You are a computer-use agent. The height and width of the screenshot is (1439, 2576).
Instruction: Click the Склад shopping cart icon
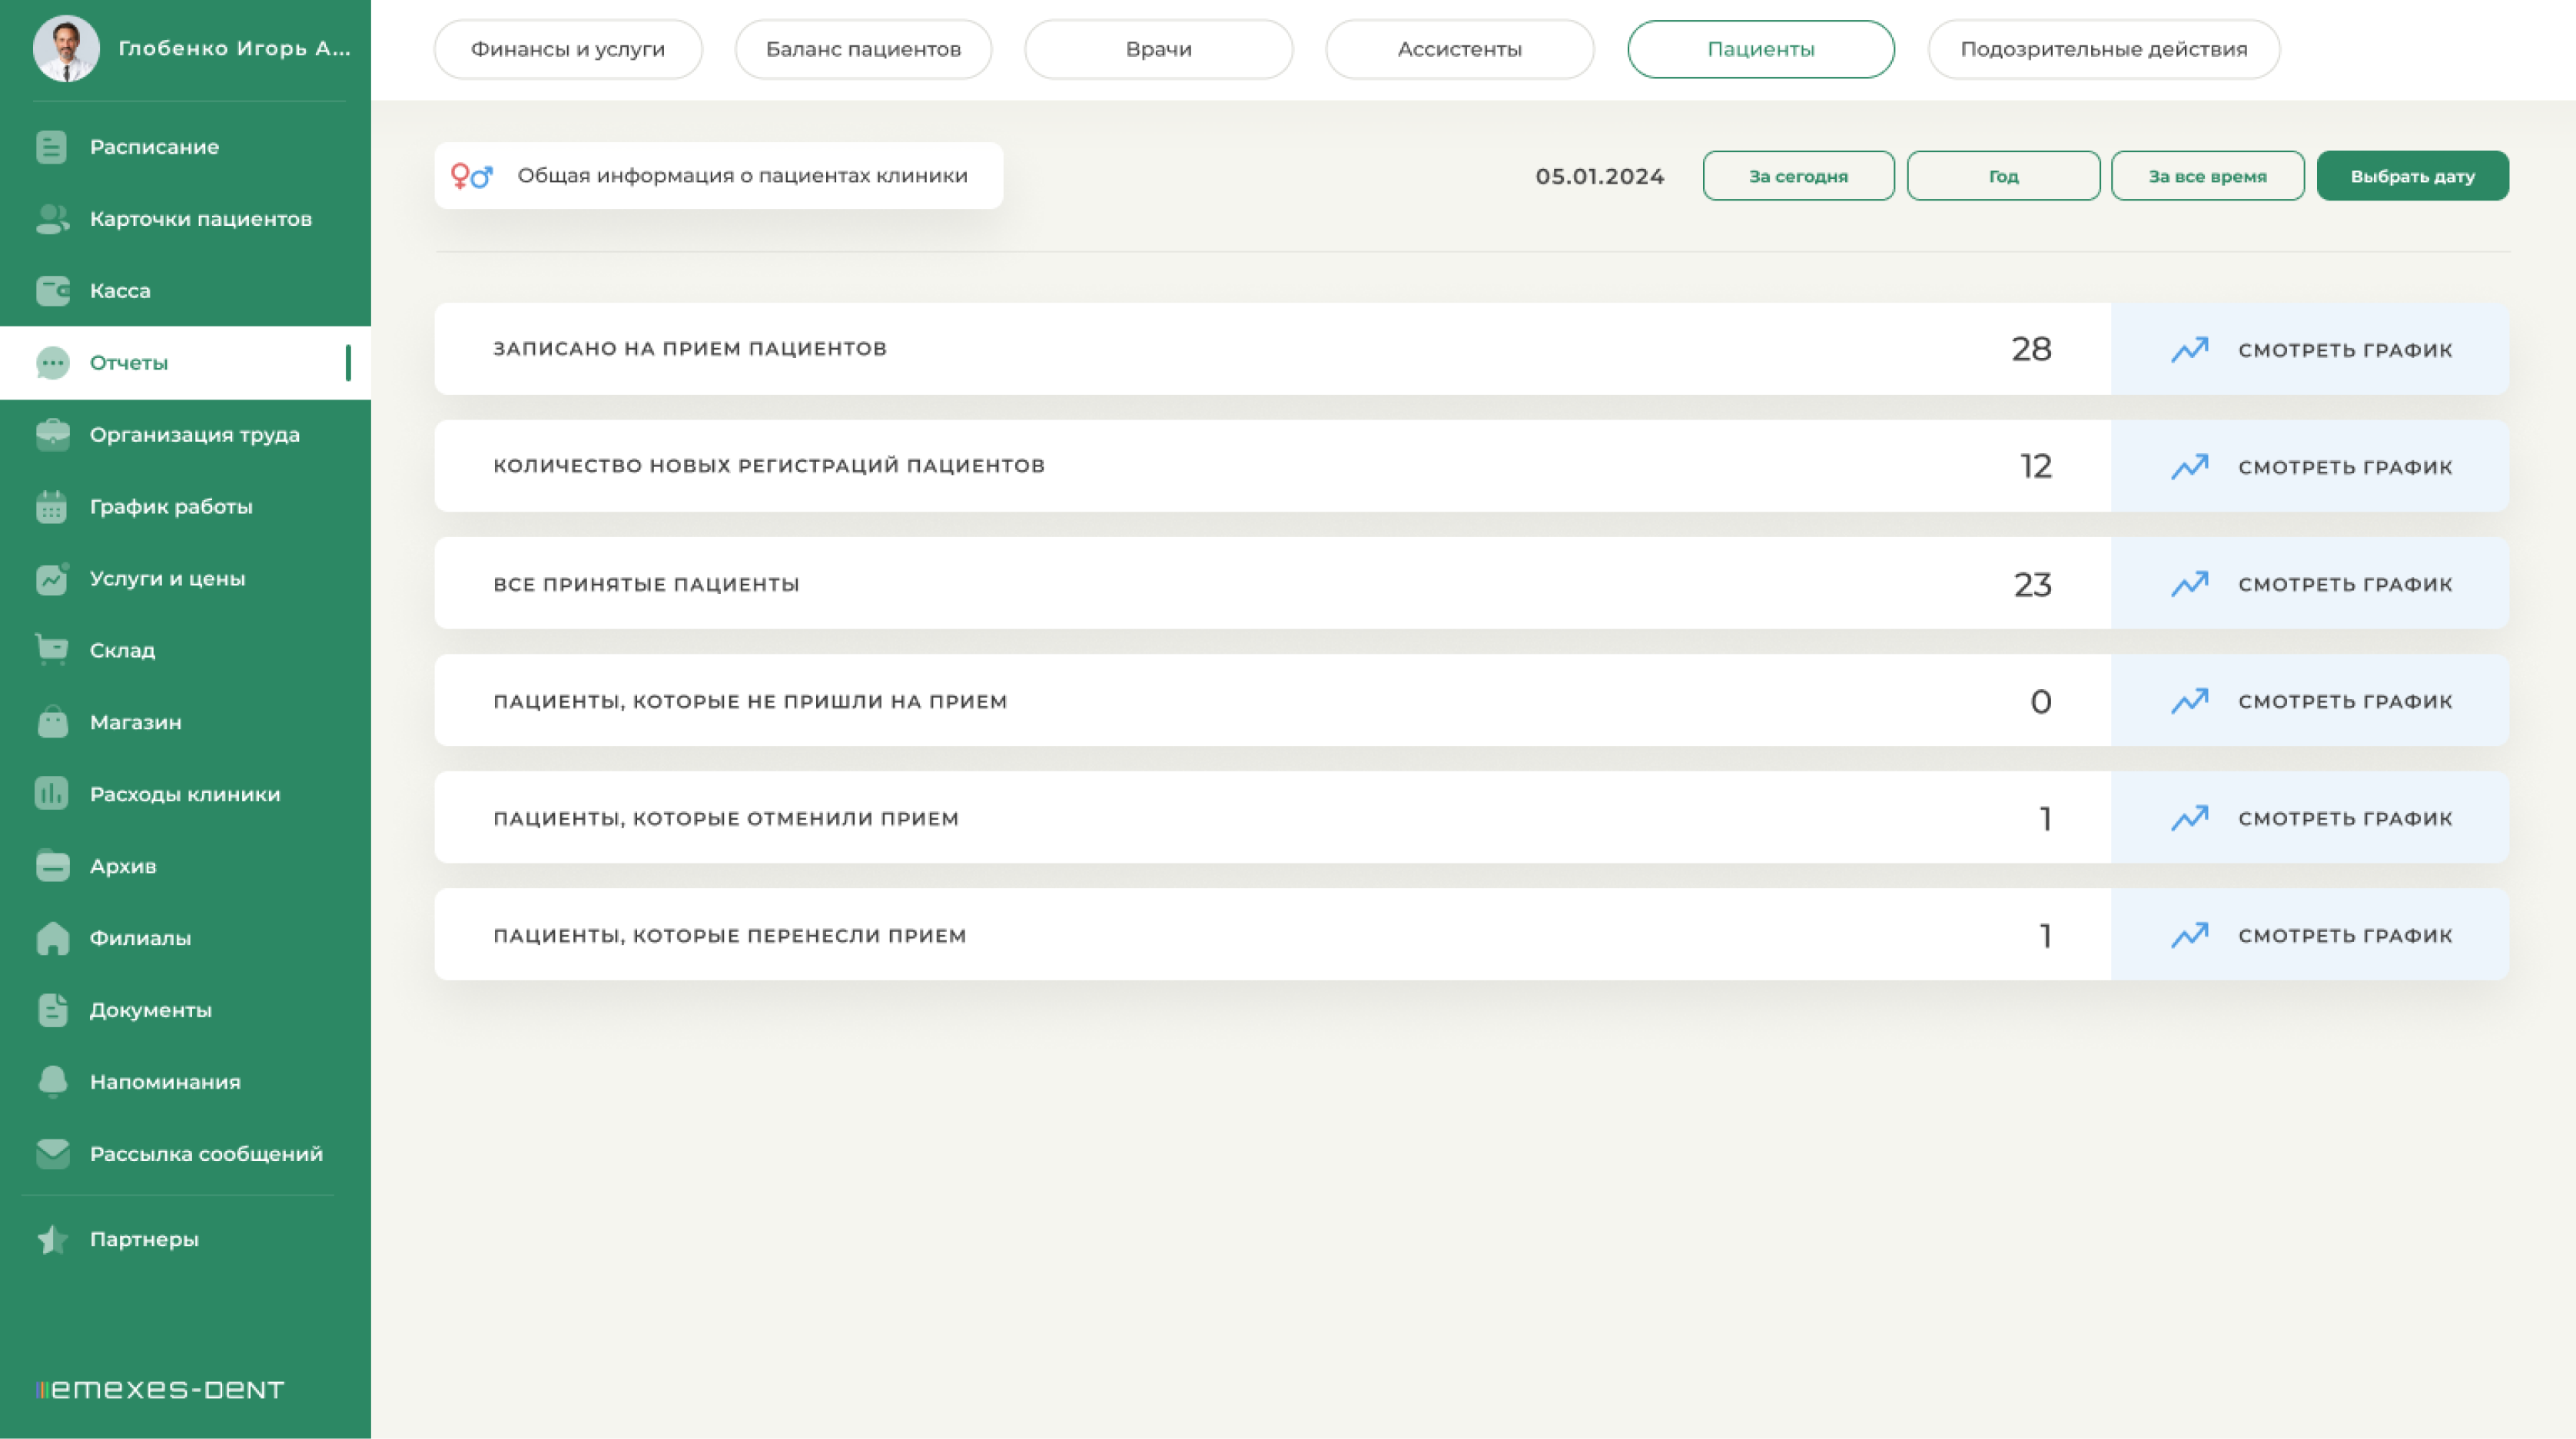point(52,650)
